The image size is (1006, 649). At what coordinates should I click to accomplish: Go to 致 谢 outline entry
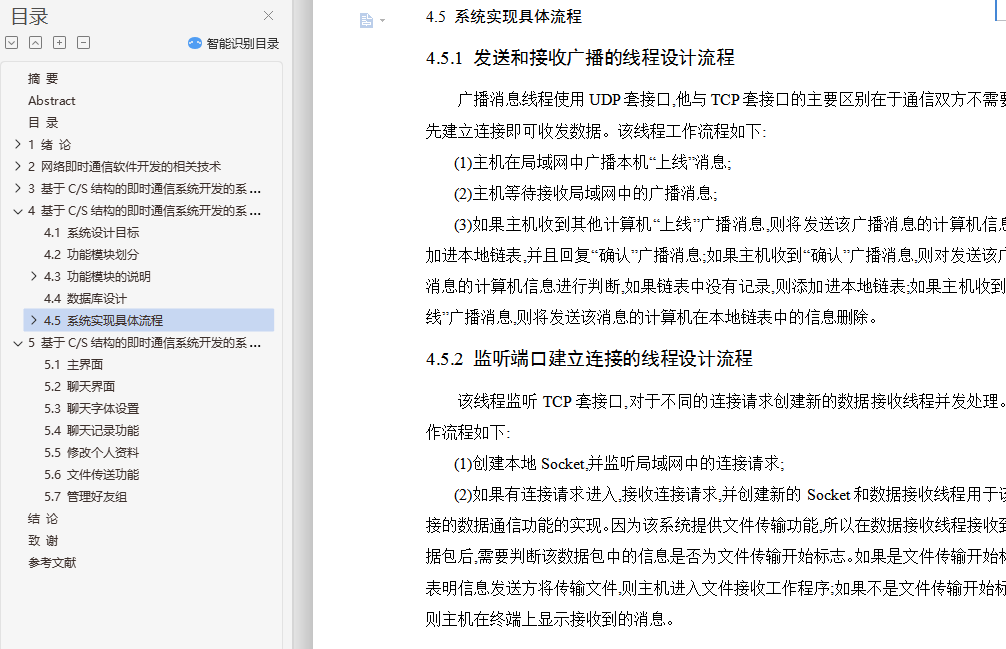coord(43,541)
